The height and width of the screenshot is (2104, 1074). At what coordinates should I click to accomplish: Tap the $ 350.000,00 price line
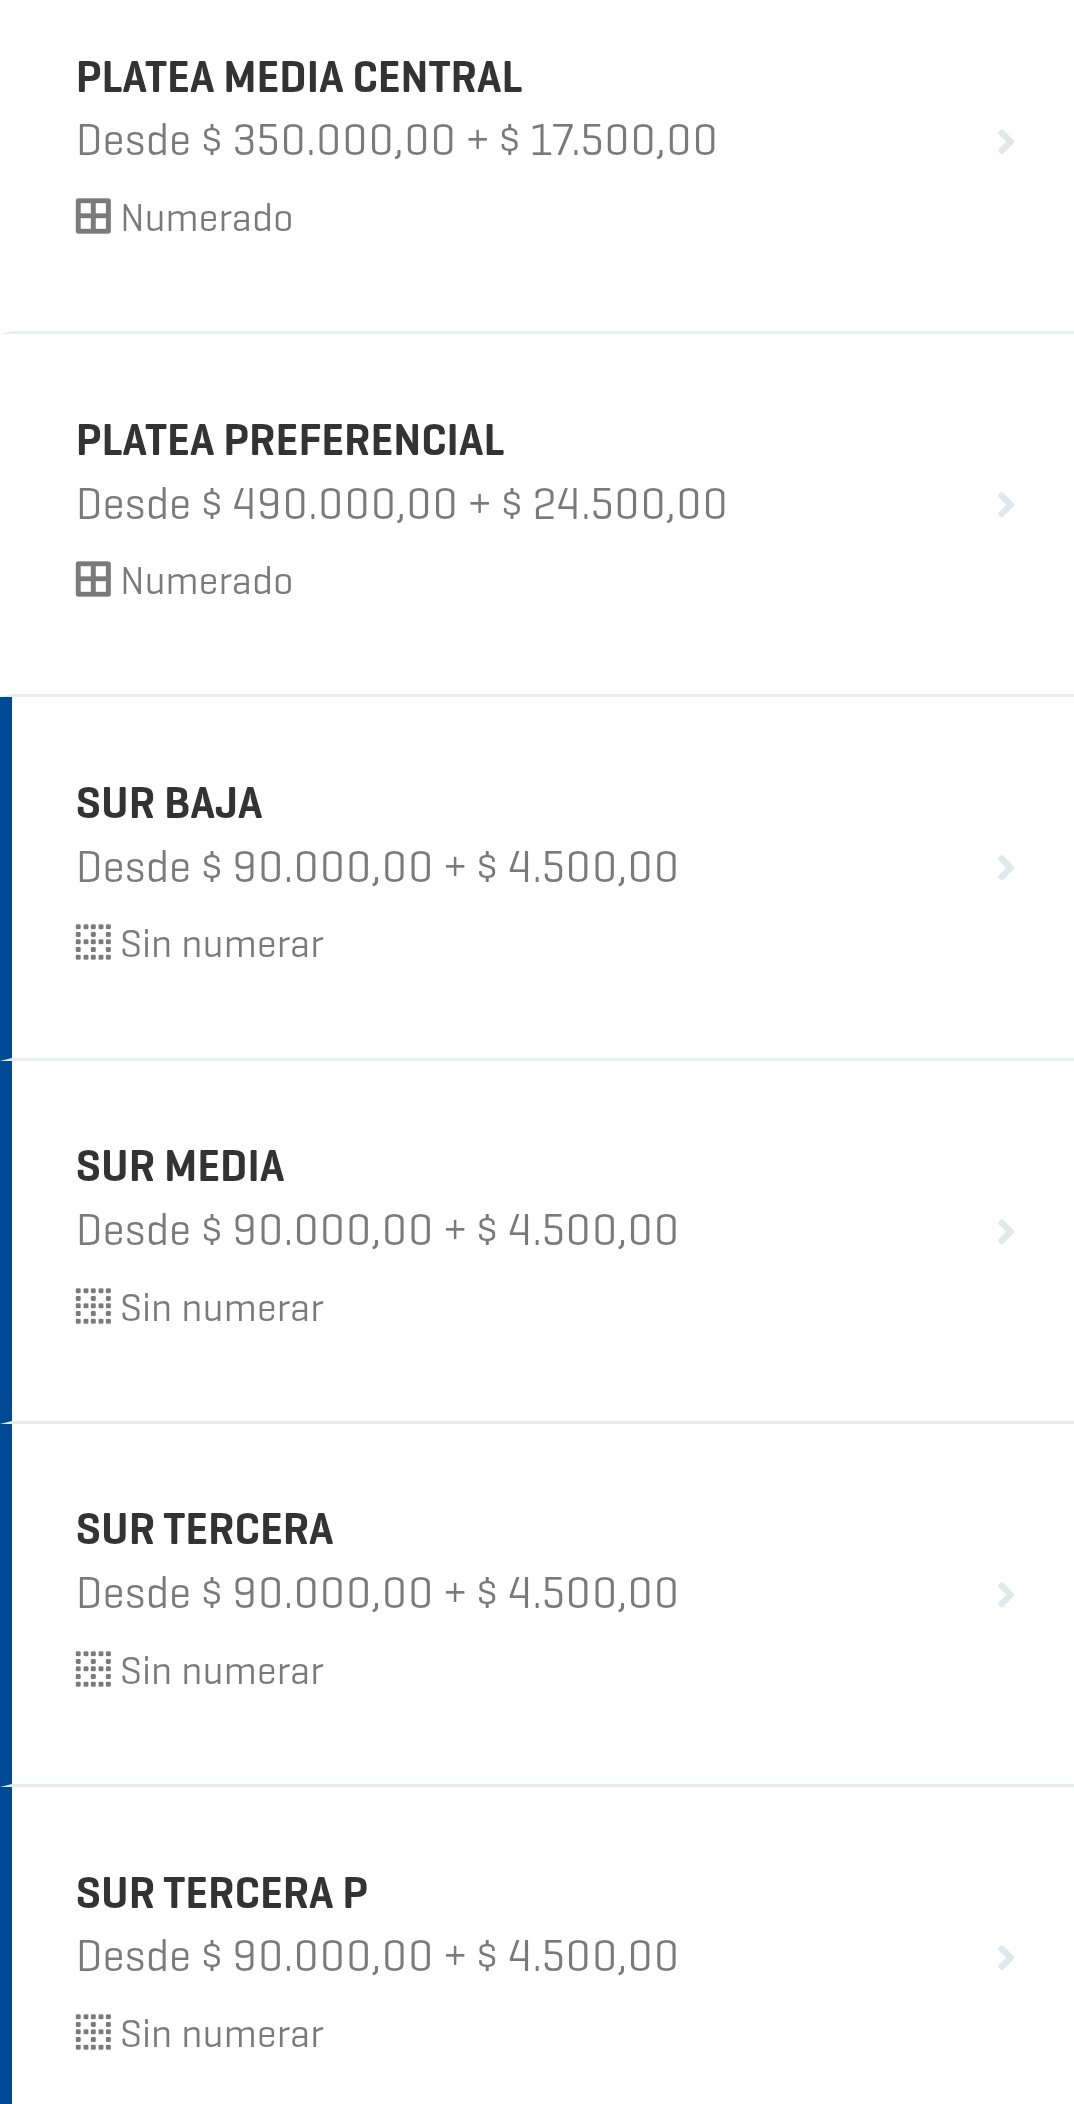point(396,141)
